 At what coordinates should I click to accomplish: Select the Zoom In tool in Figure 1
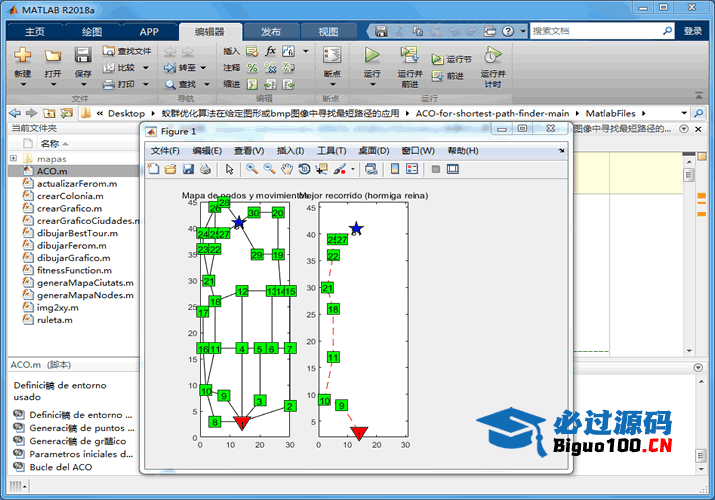tap(252, 169)
